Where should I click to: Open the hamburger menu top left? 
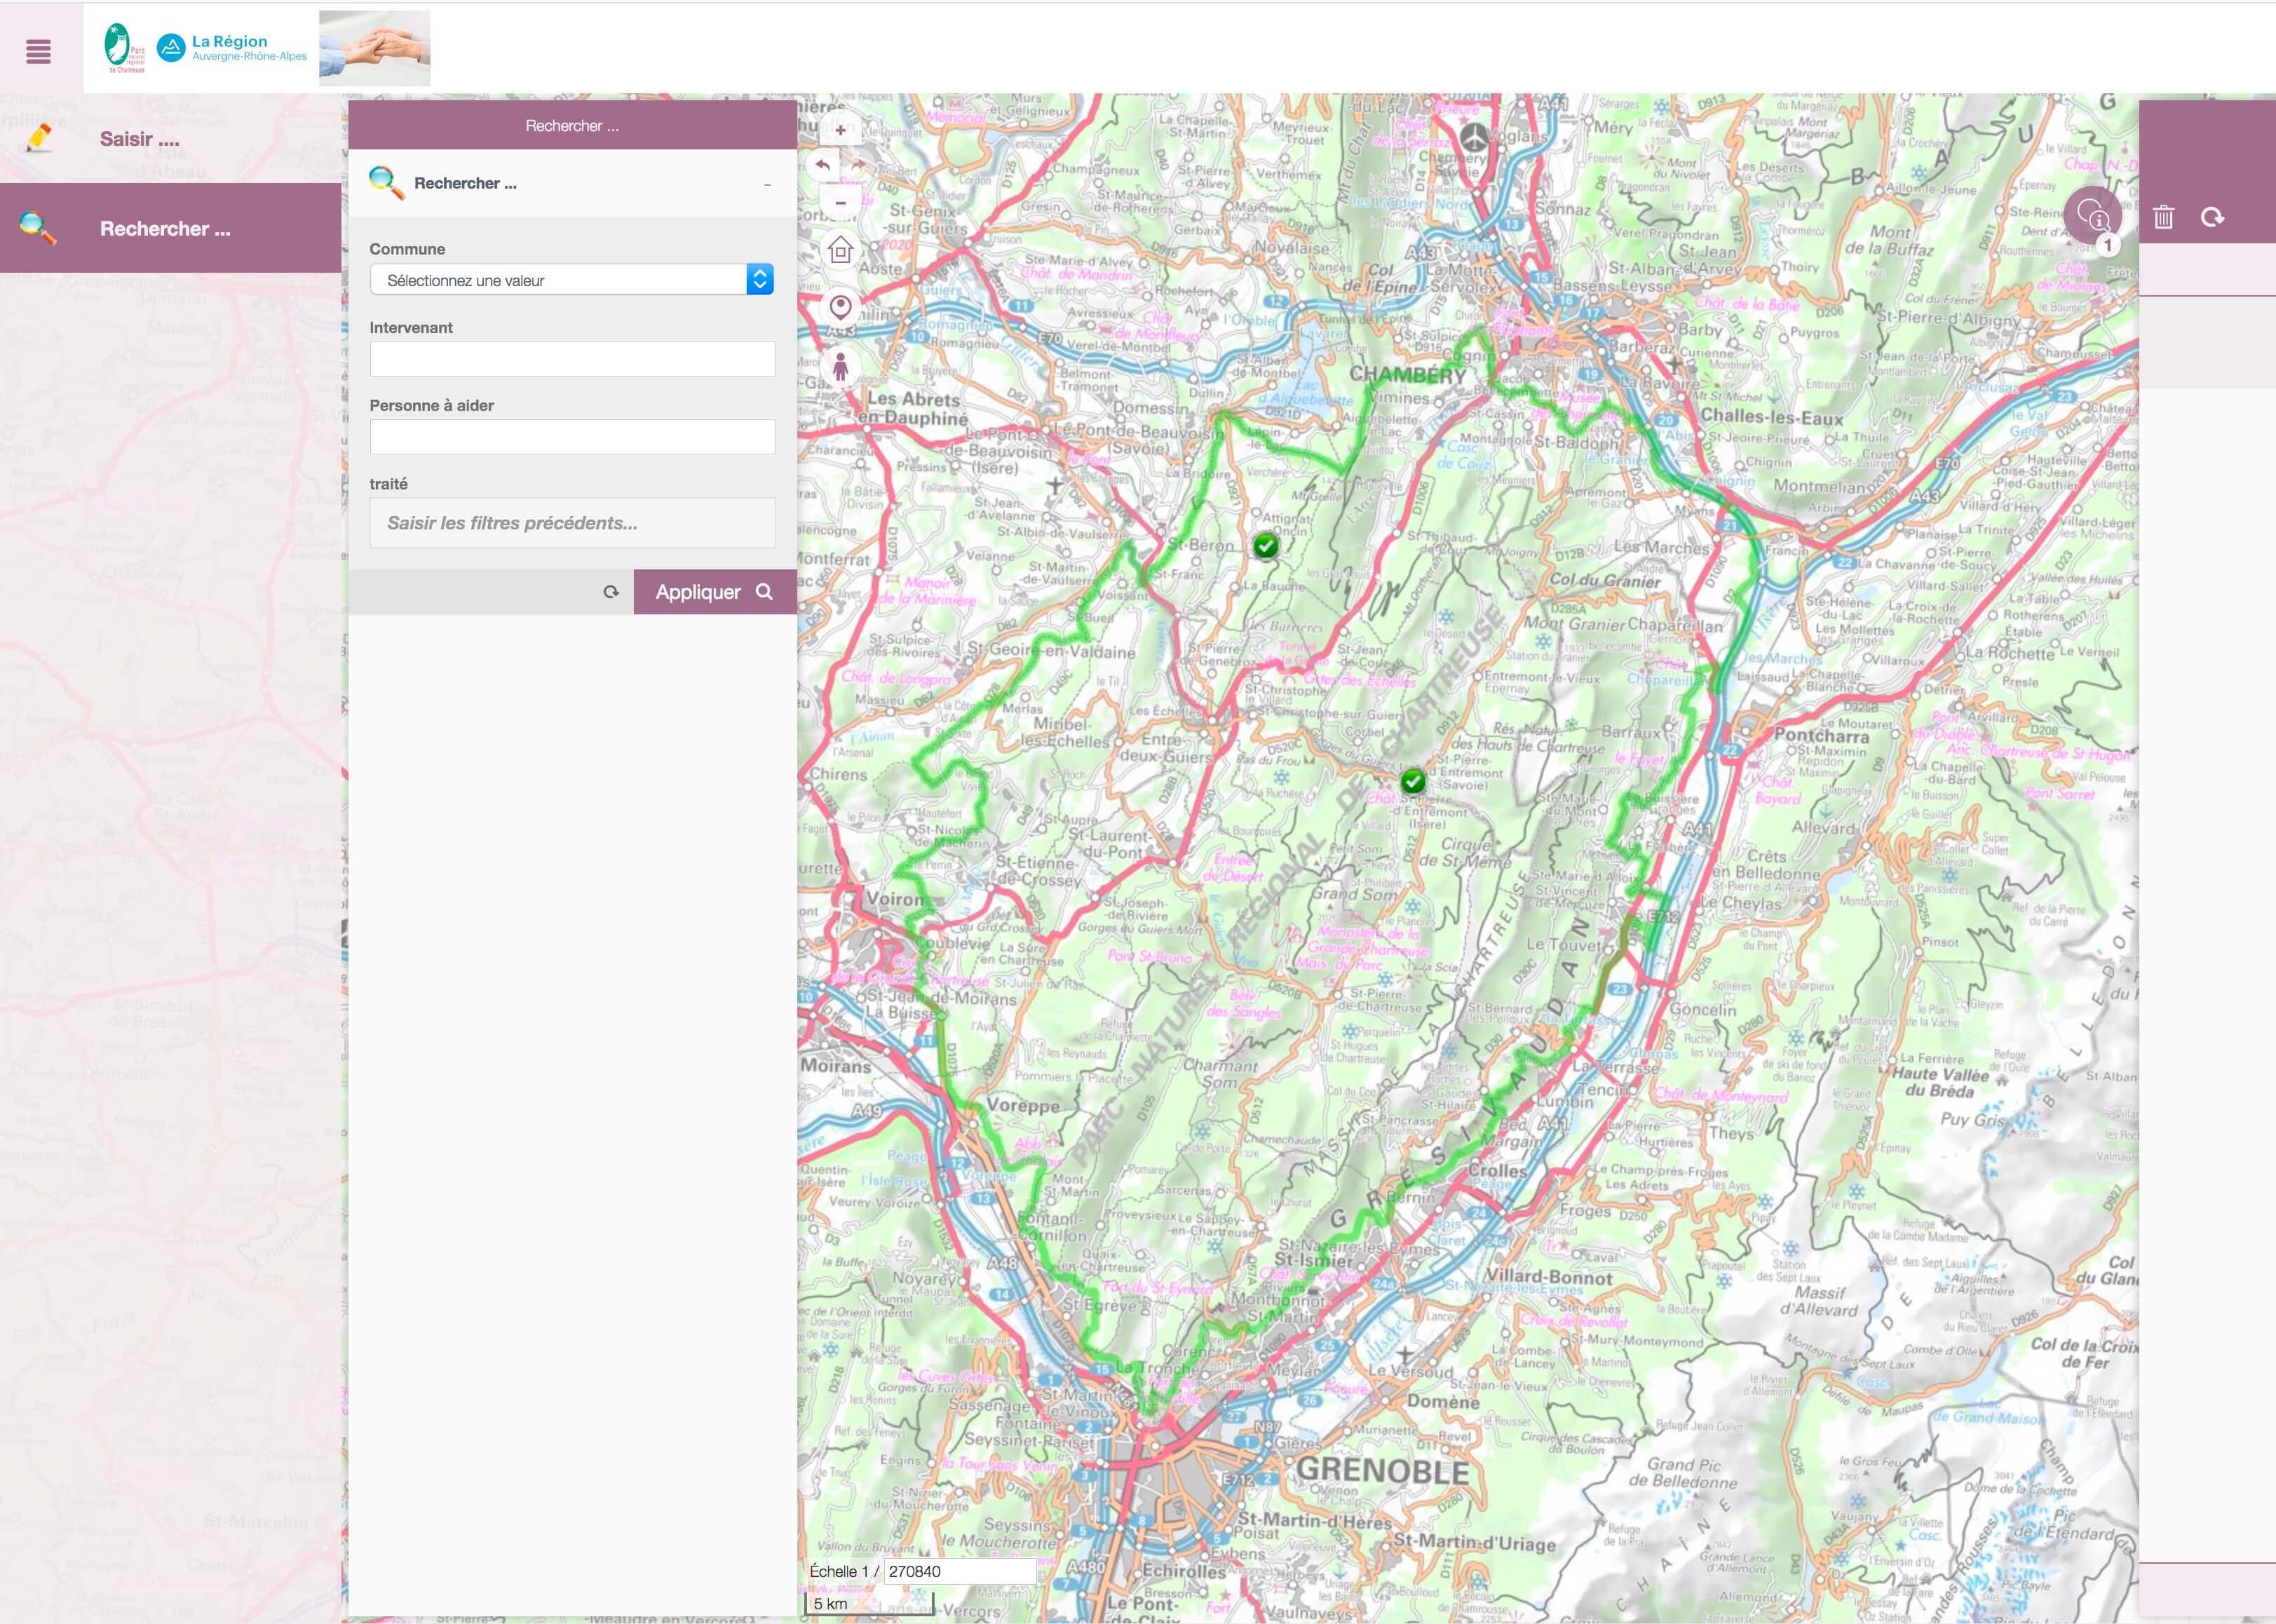point(38,51)
